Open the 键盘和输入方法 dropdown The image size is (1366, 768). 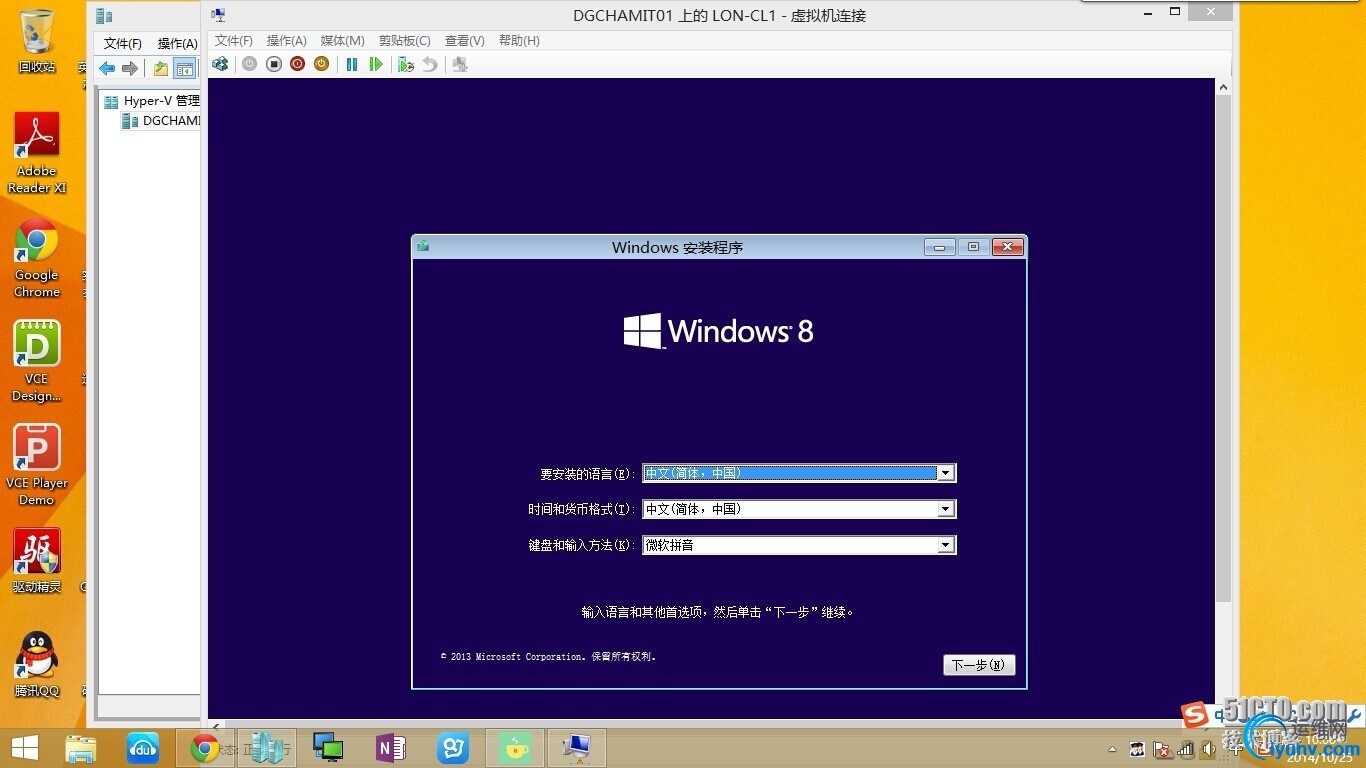coord(946,545)
